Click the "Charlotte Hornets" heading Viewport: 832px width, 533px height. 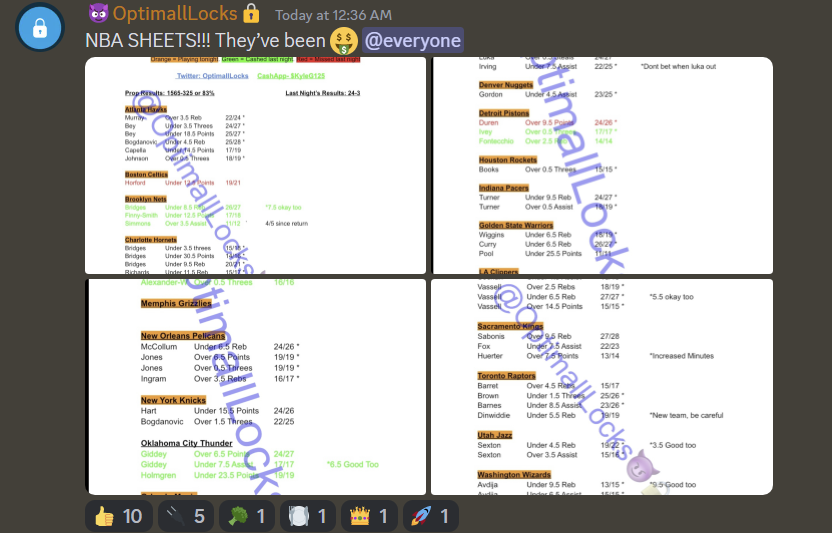click(x=151, y=239)
